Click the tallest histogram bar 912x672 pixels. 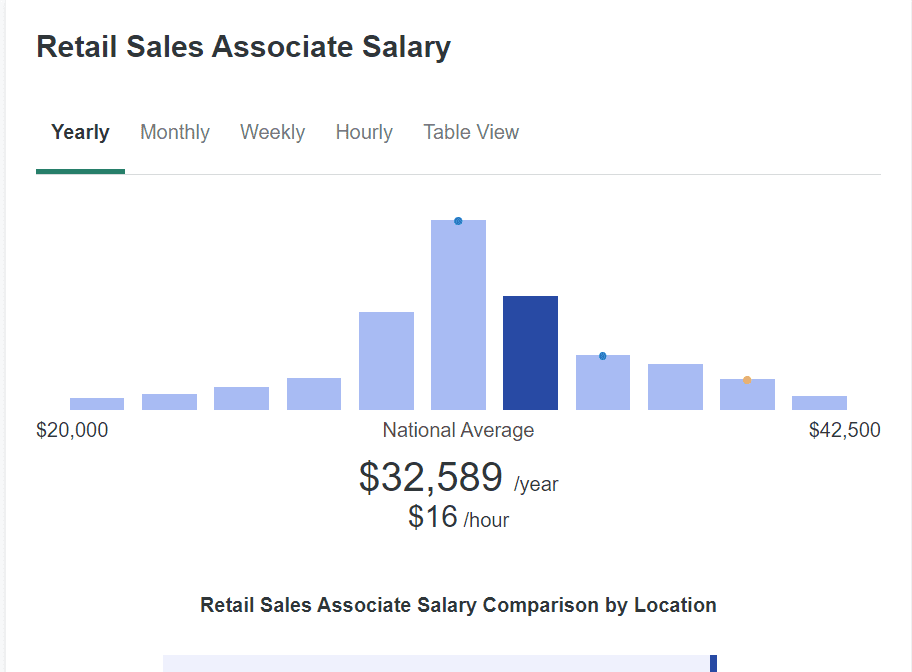(458, 320)
